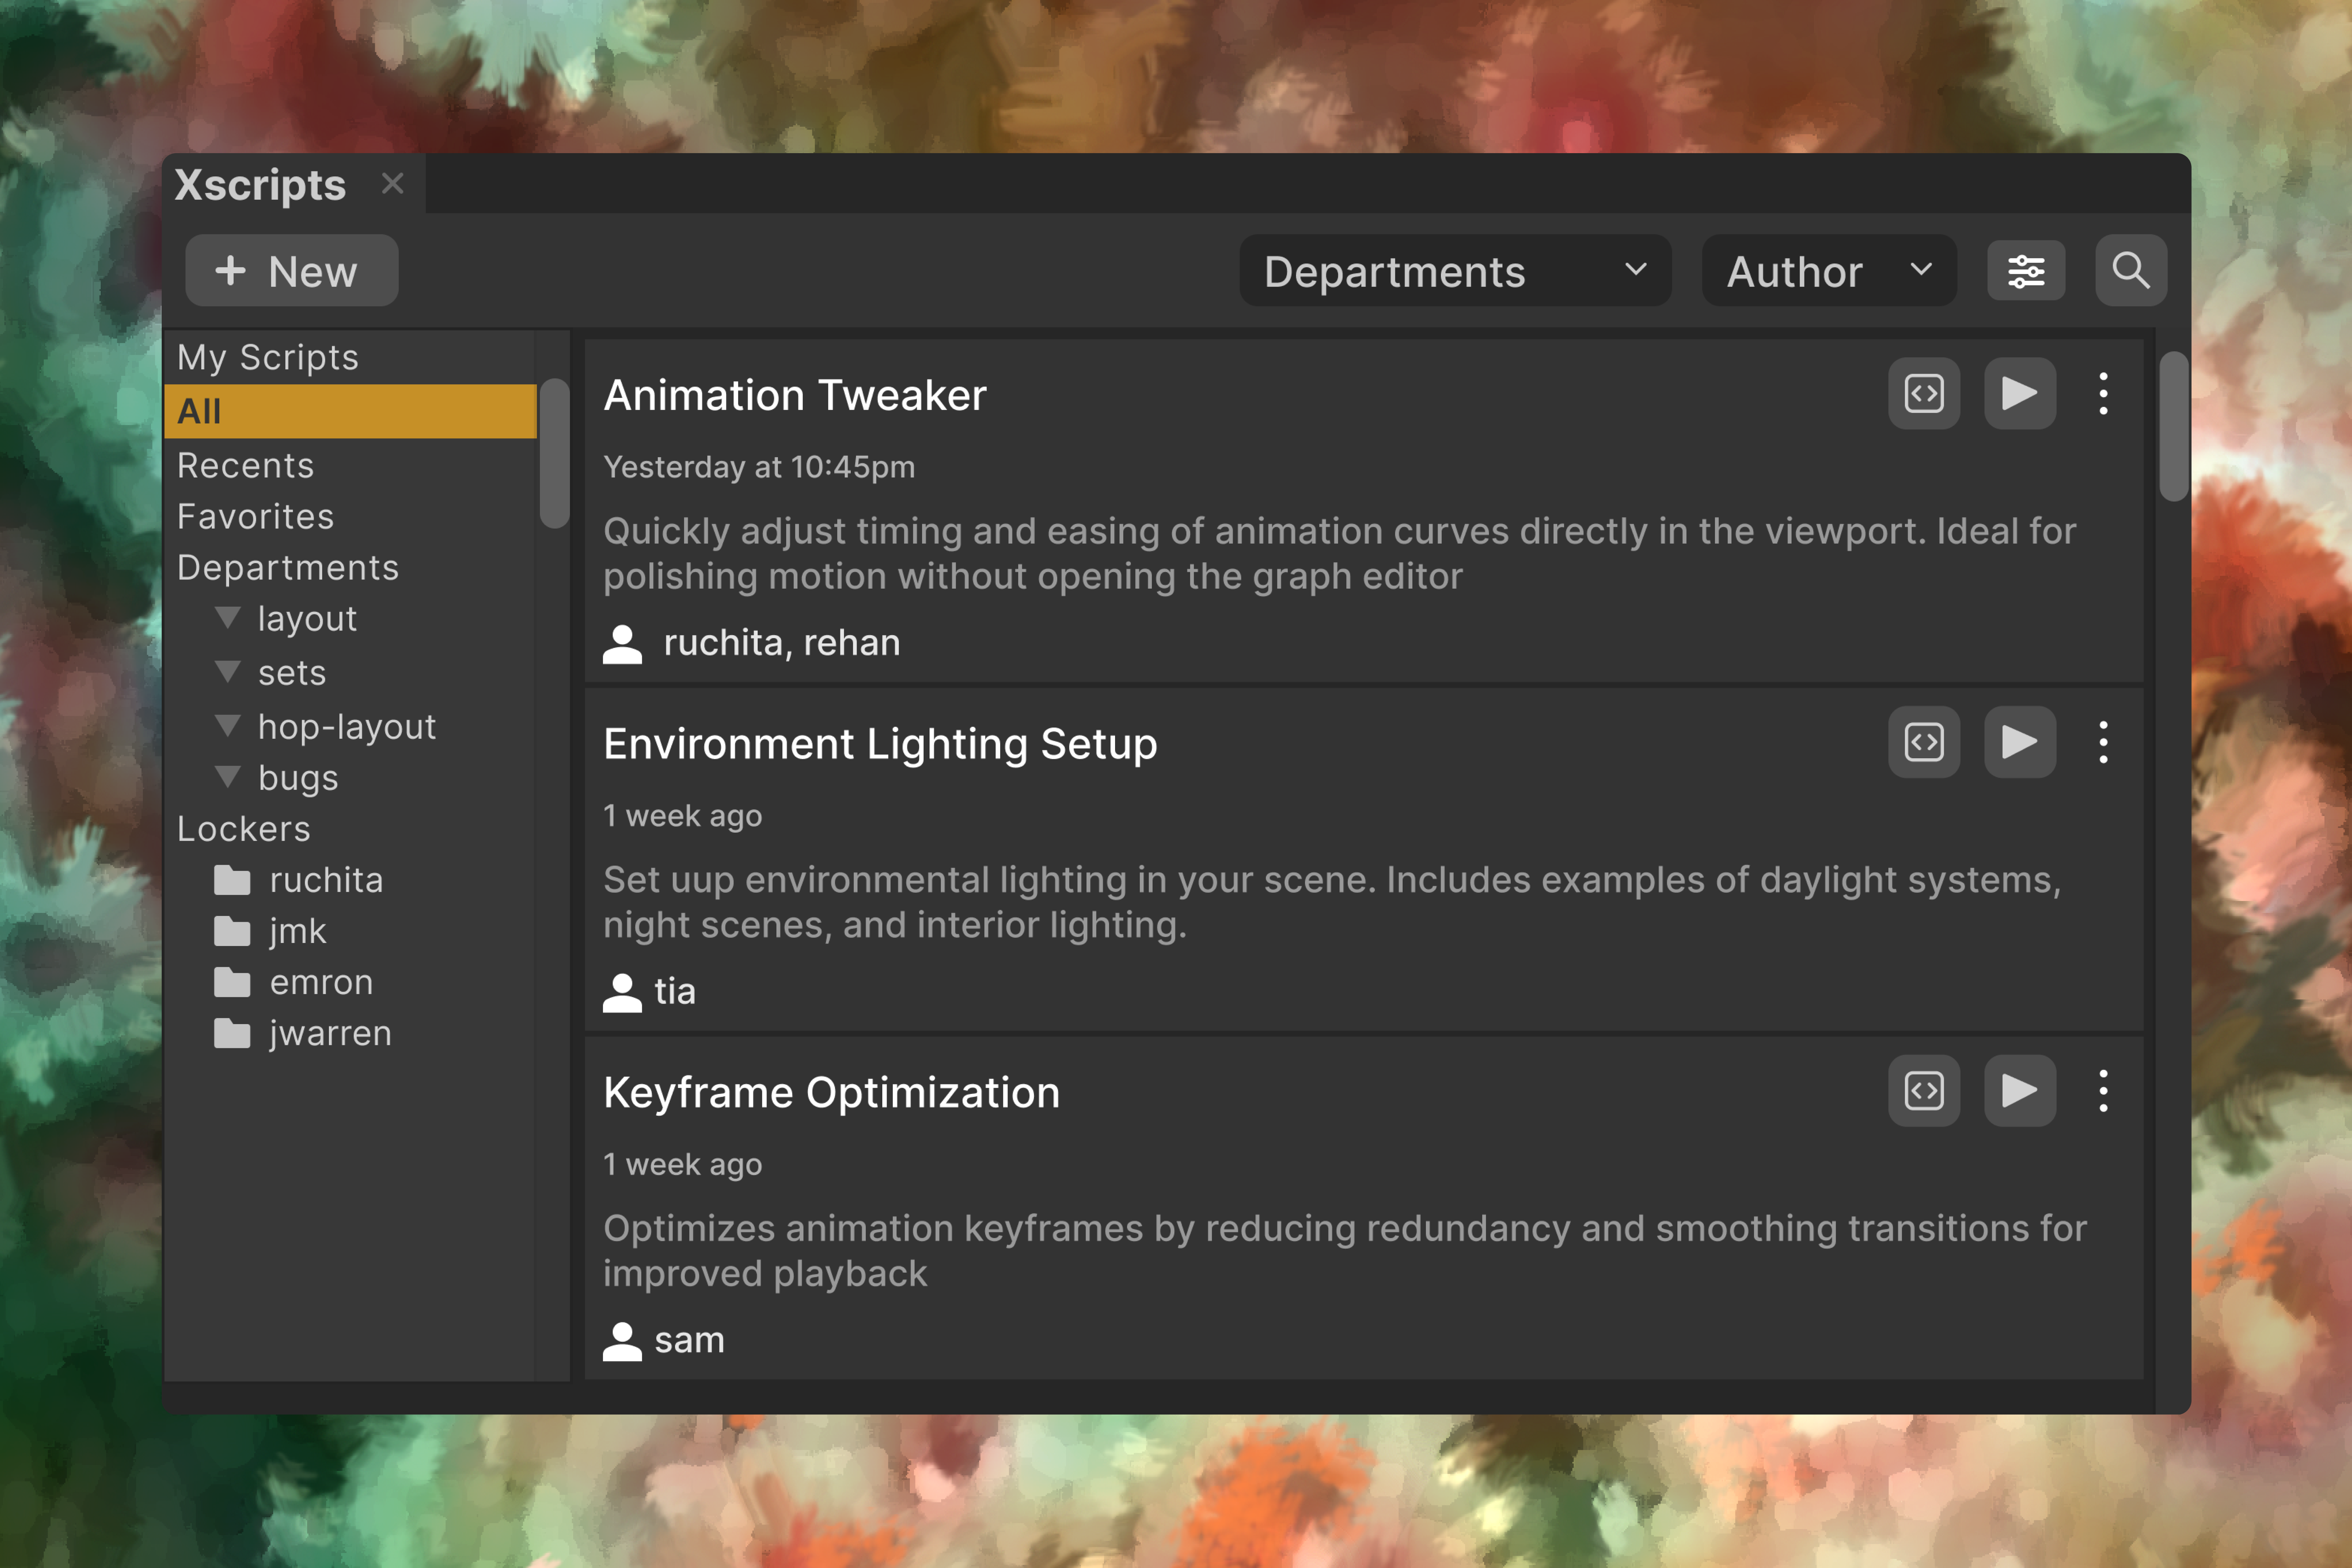2352x1568 pixels.
Task: Open more options for Animation Tweaker
Action: pos(2103,393)
